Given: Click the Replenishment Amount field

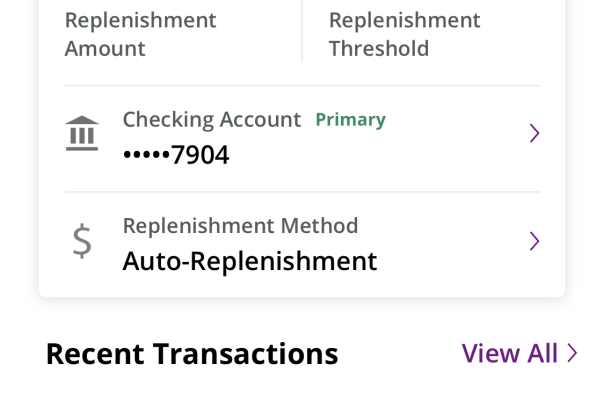Looking at the screenshot, I should 141,34.
